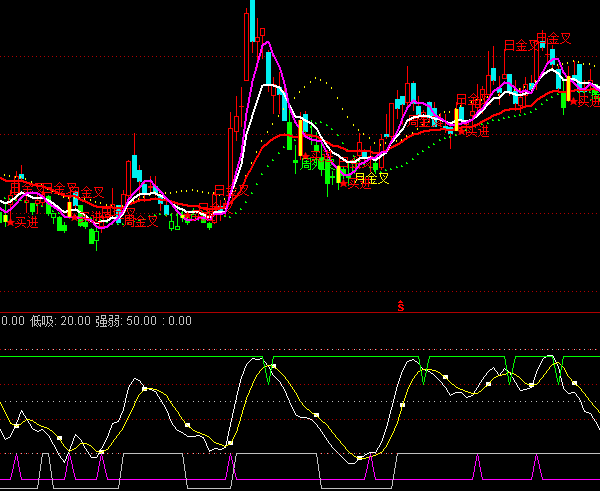Click the red divider between chart panels

[x=200, y=312]
